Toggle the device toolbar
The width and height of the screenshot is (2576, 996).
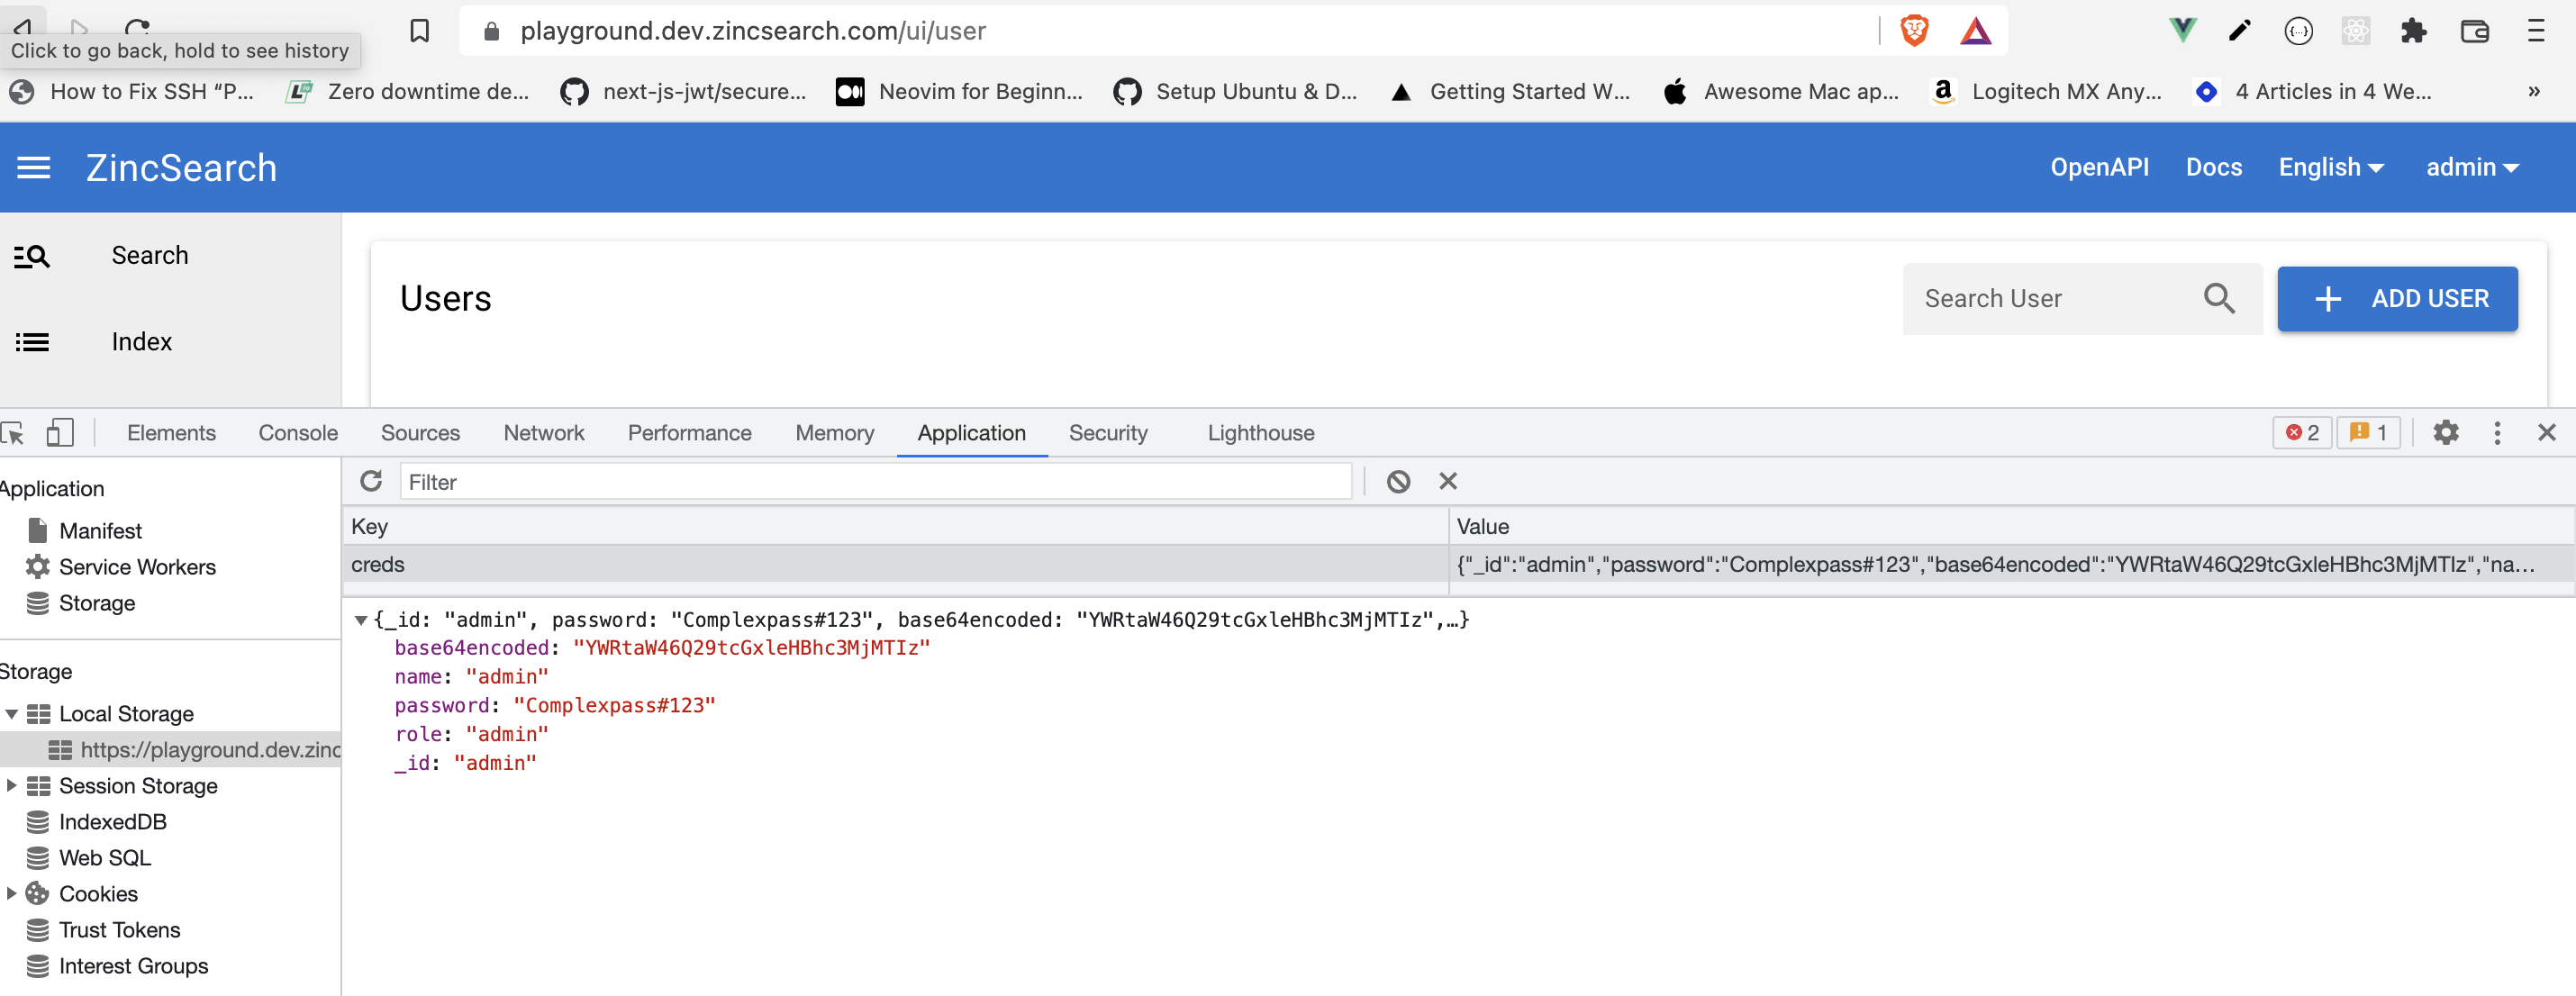[60, 433]
